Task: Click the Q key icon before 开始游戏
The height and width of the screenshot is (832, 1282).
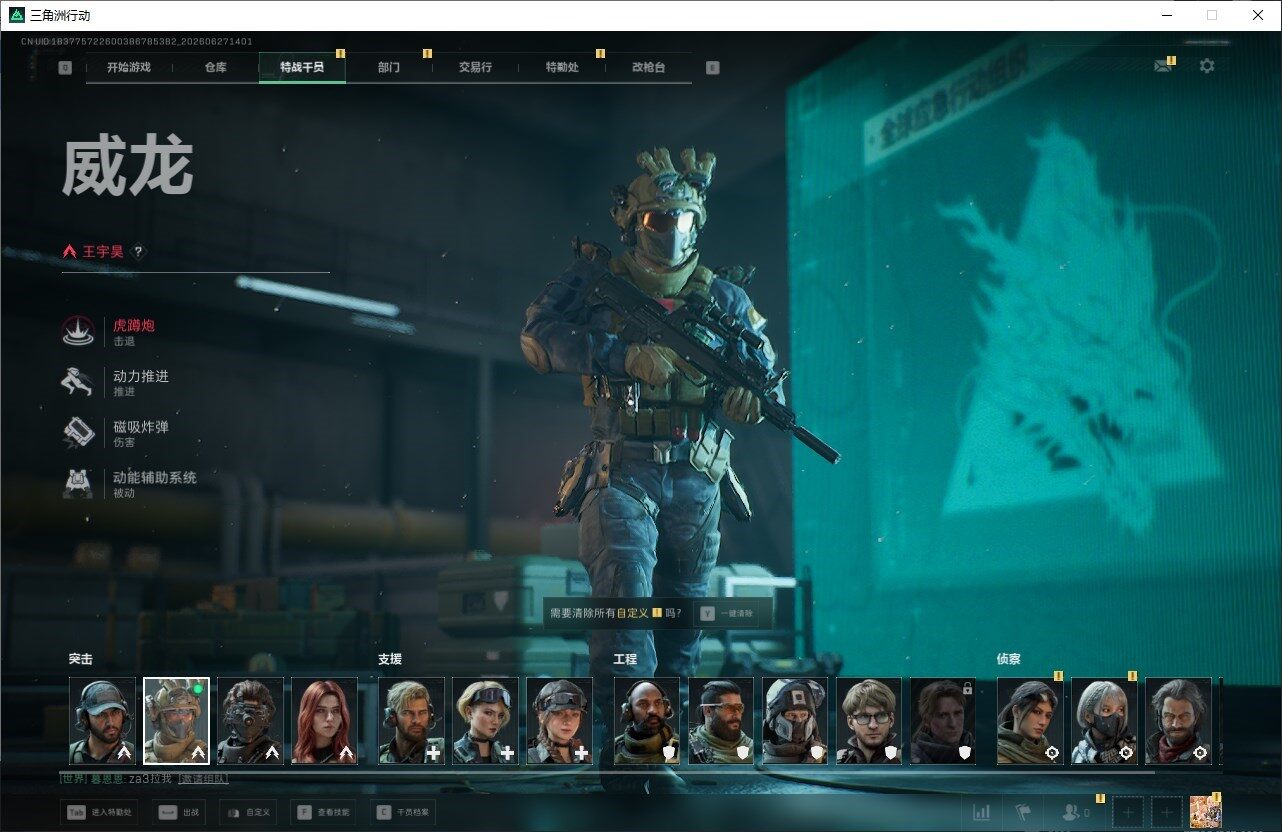Action: tap(65, 68)
